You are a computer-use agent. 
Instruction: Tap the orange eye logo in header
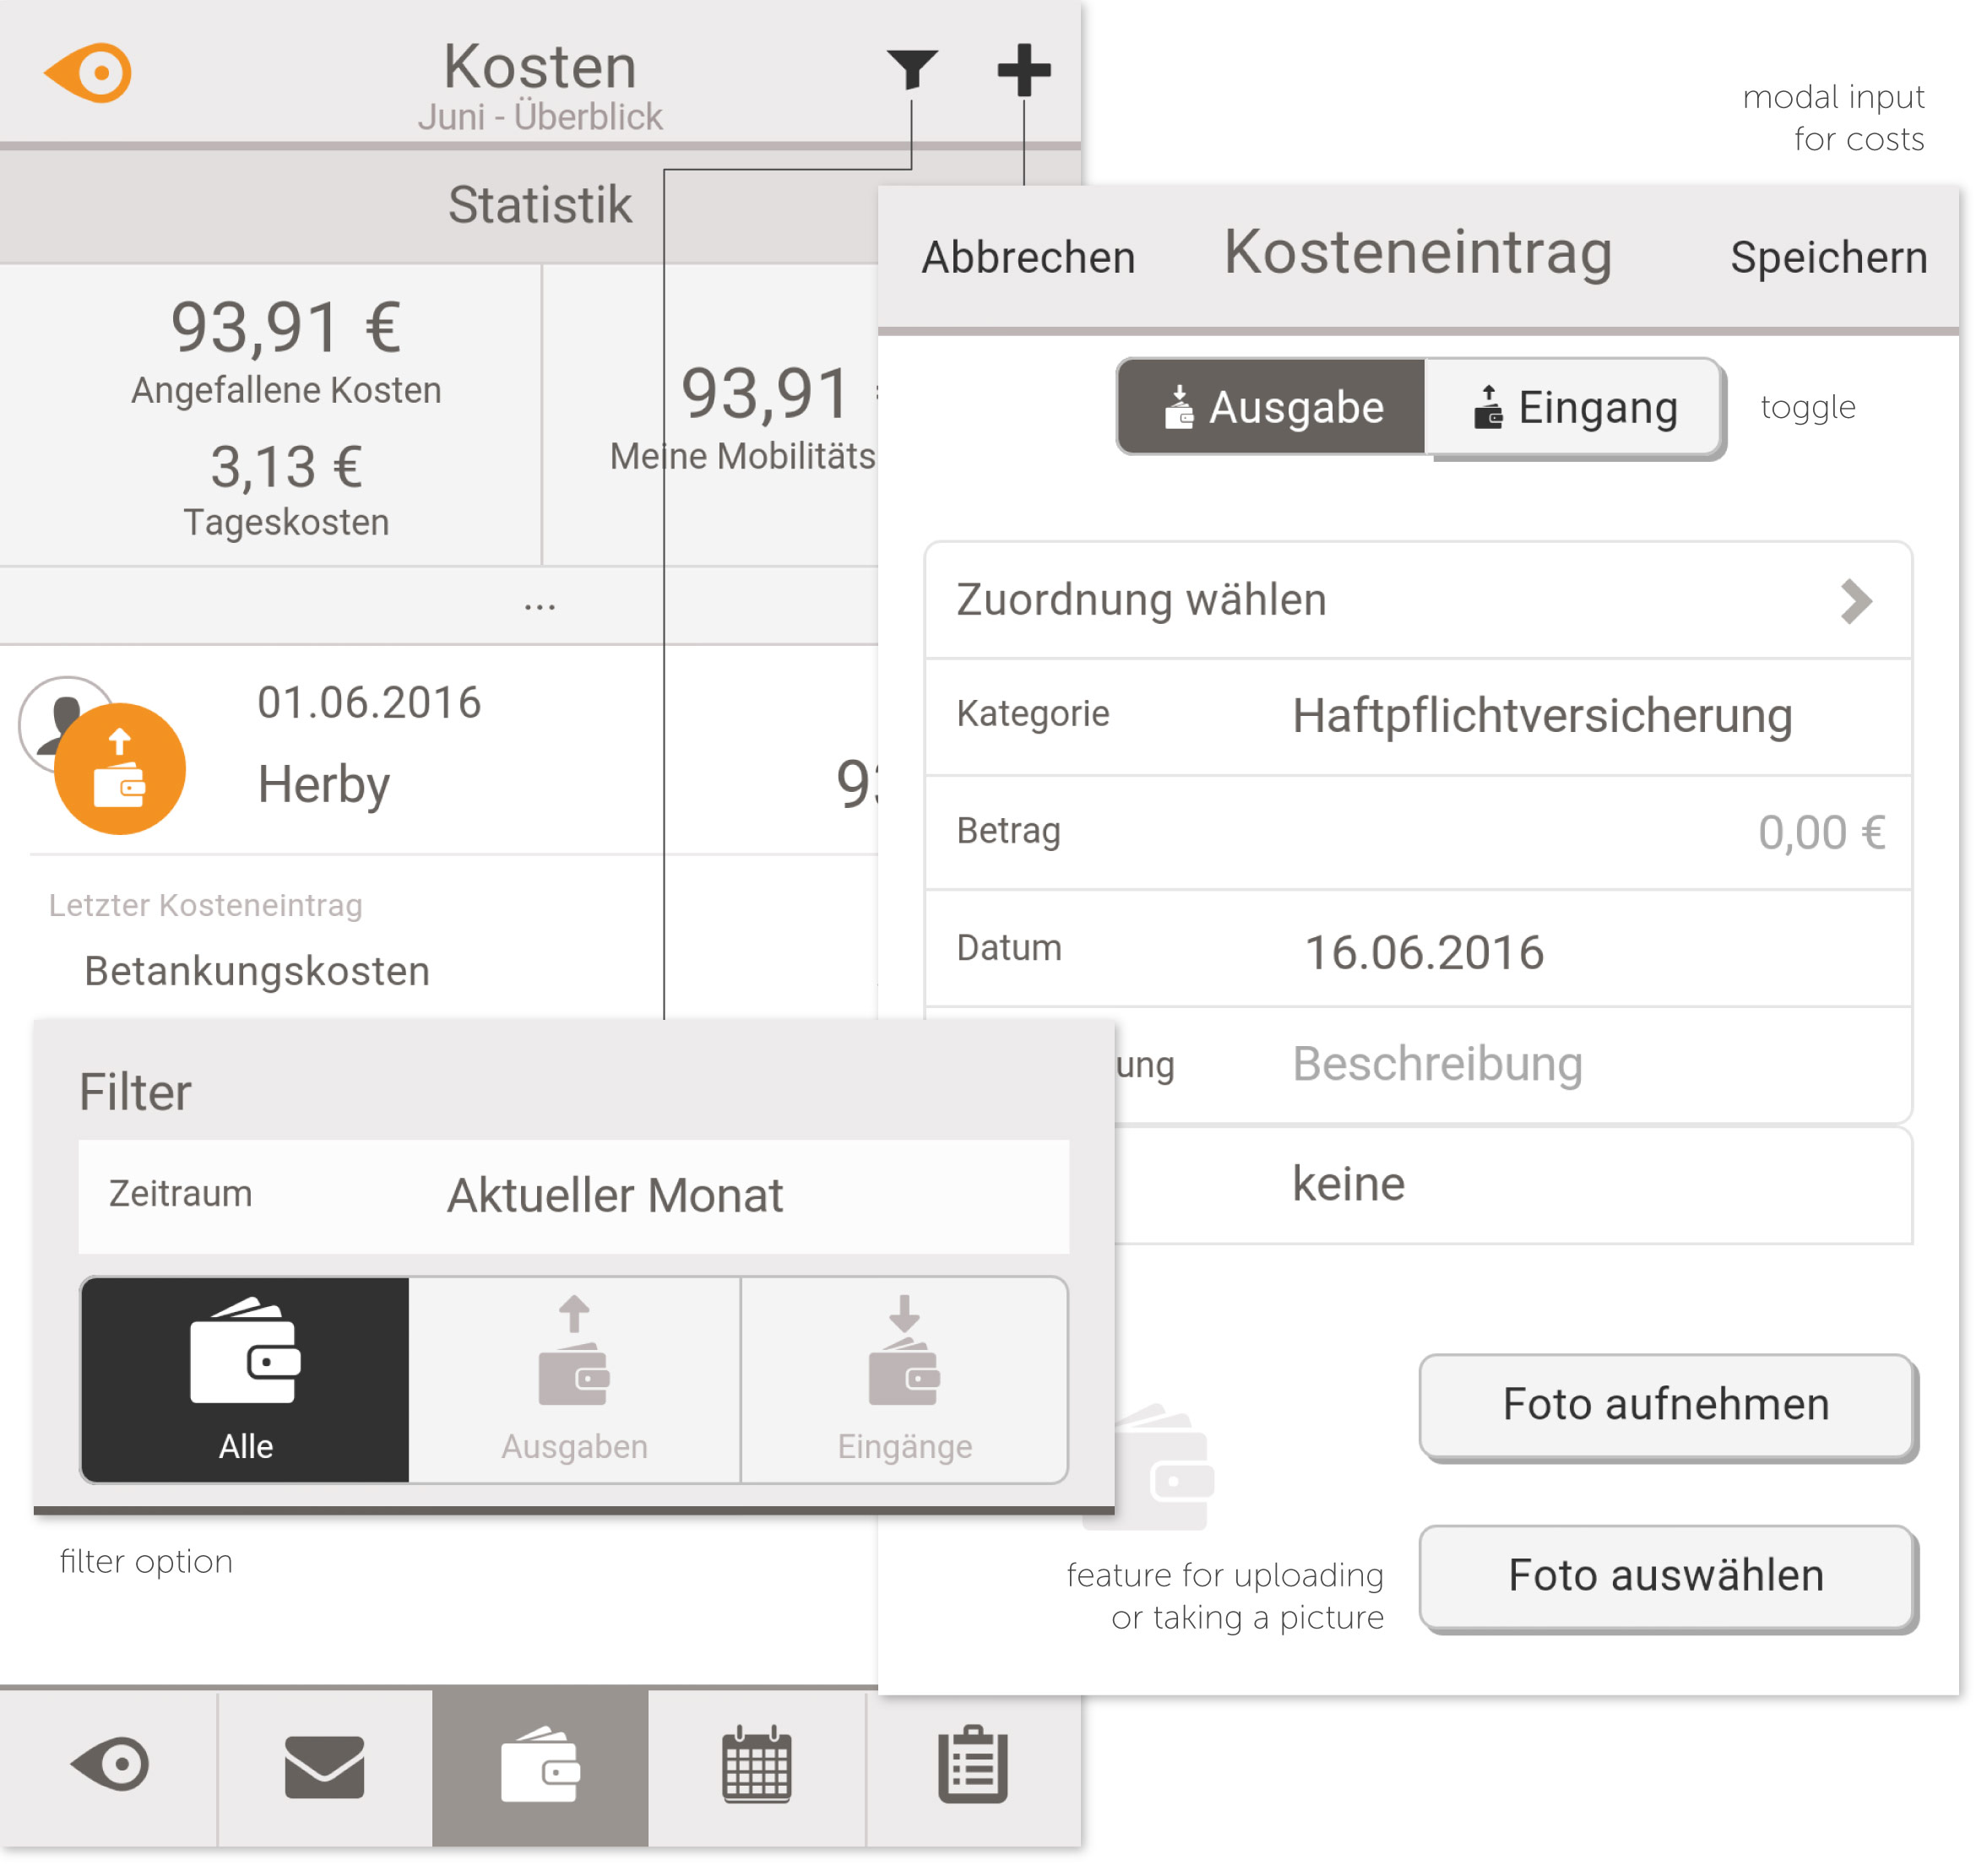[88, 72]
